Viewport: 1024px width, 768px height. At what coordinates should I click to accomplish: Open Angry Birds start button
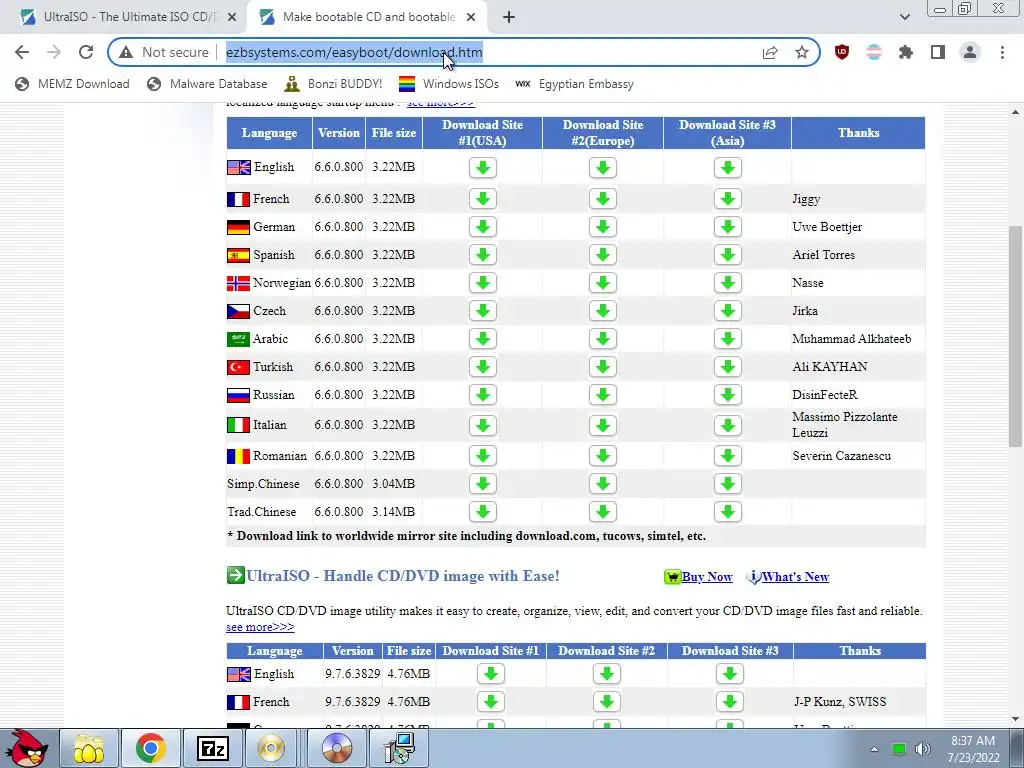[x=27, y=748]
